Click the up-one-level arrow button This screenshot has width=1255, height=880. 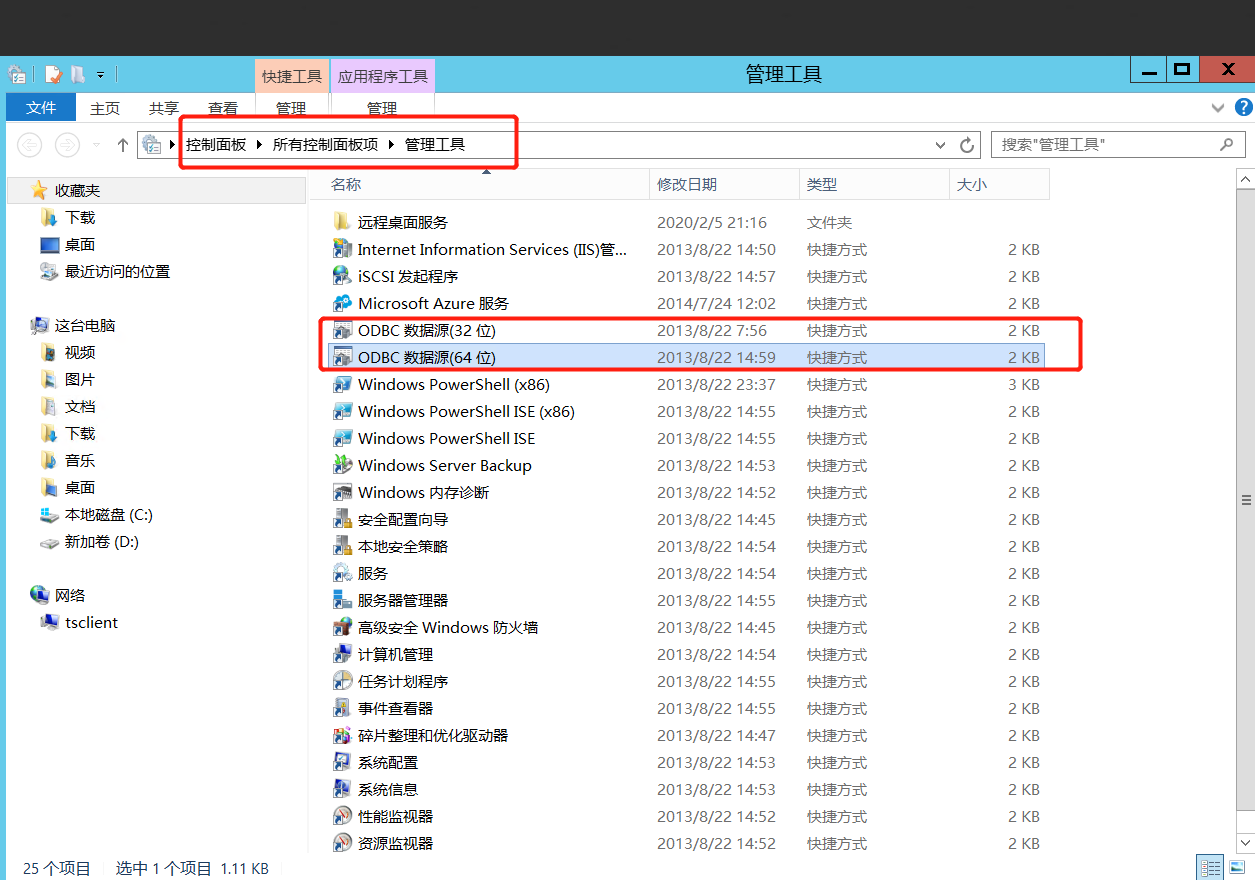click(x=121, y=144)
